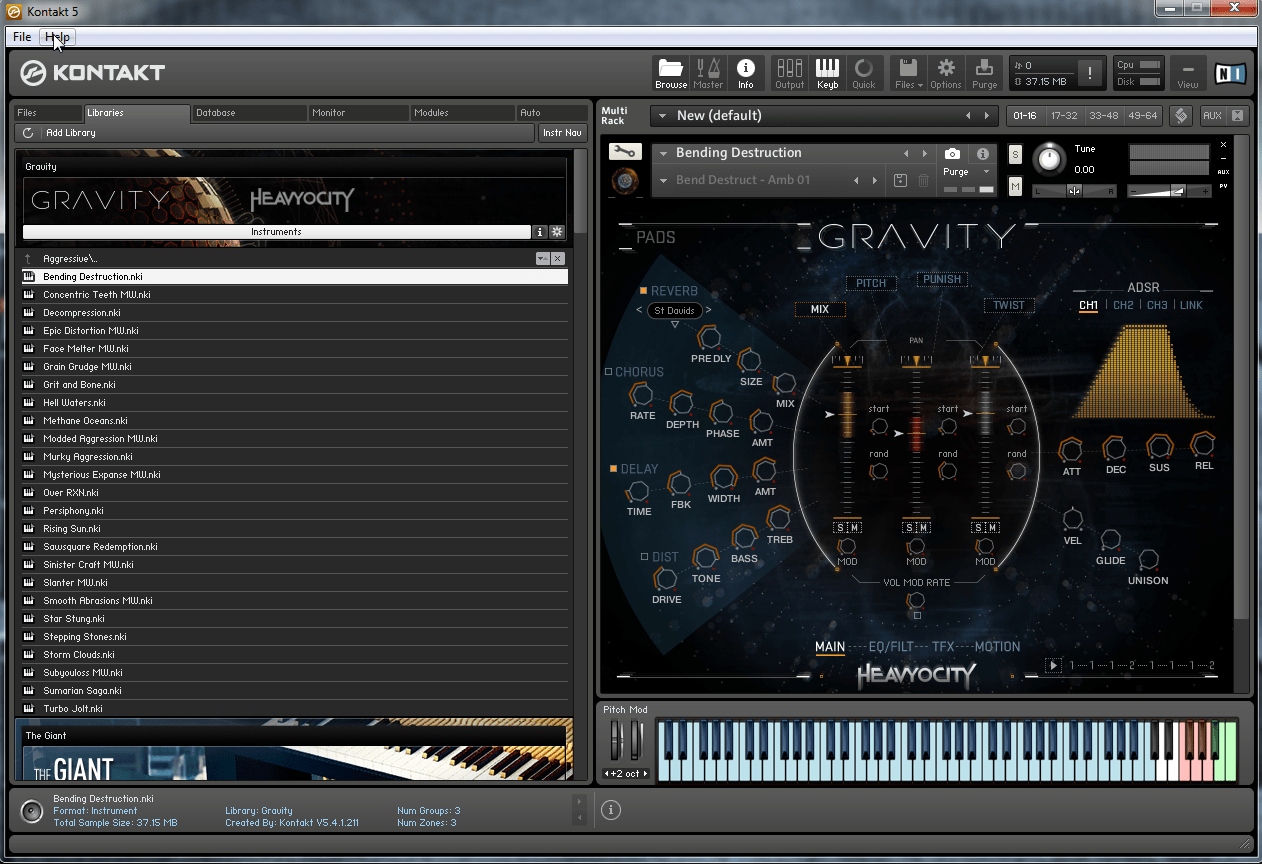
Task: Toggle ADSR LINK for channels
Action: coord(1191,306)
